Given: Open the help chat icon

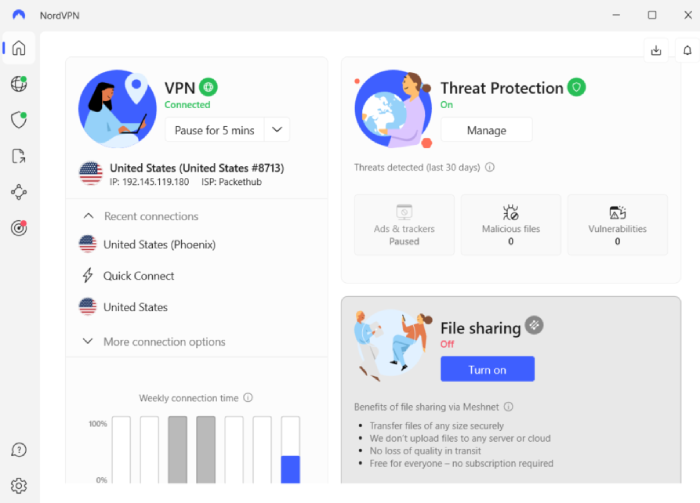Looking at the screenshot, I should (x=19, y=450).
